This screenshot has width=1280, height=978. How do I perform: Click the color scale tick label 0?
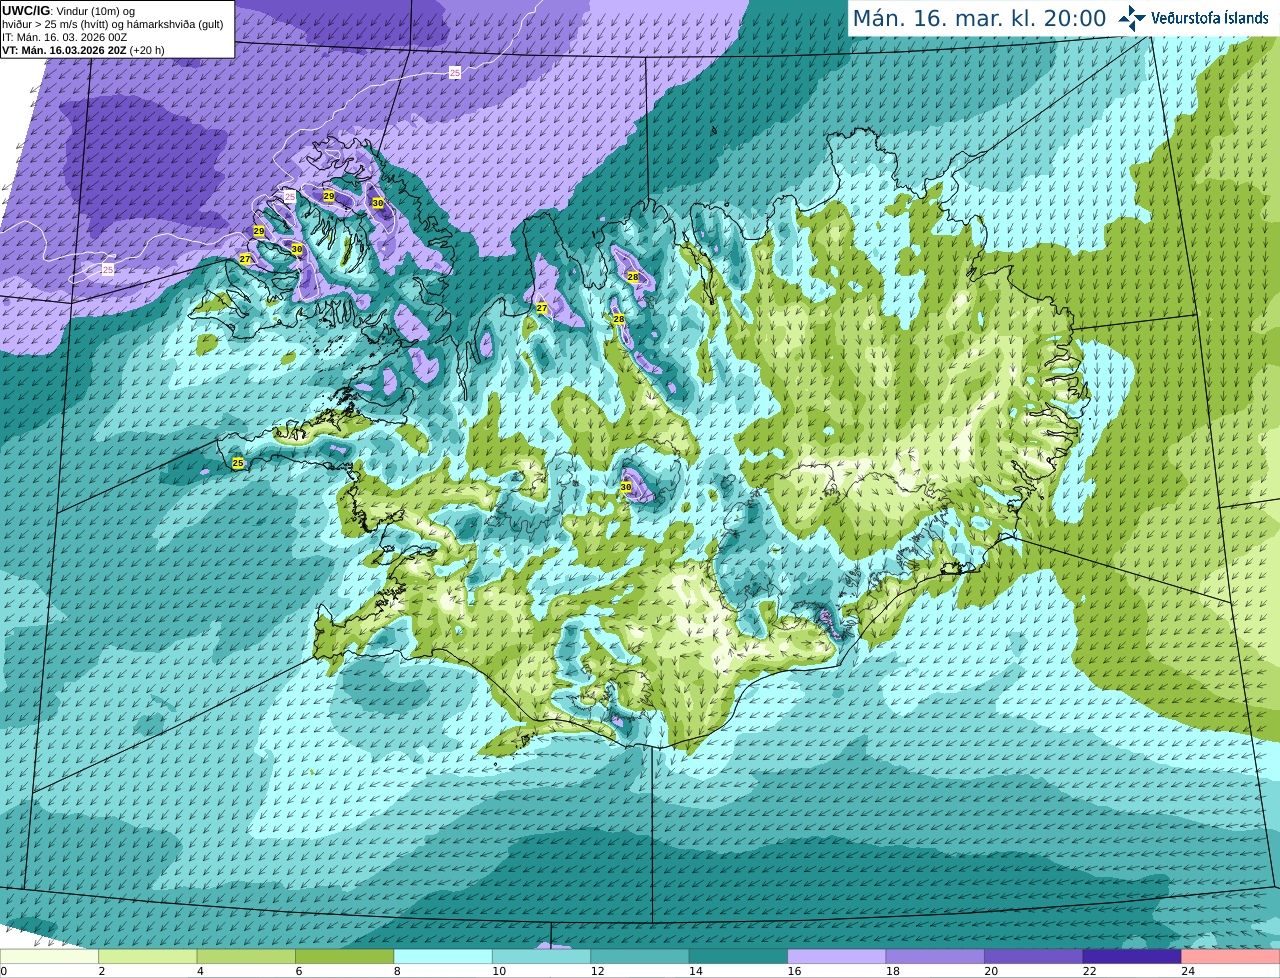point(3,971)
